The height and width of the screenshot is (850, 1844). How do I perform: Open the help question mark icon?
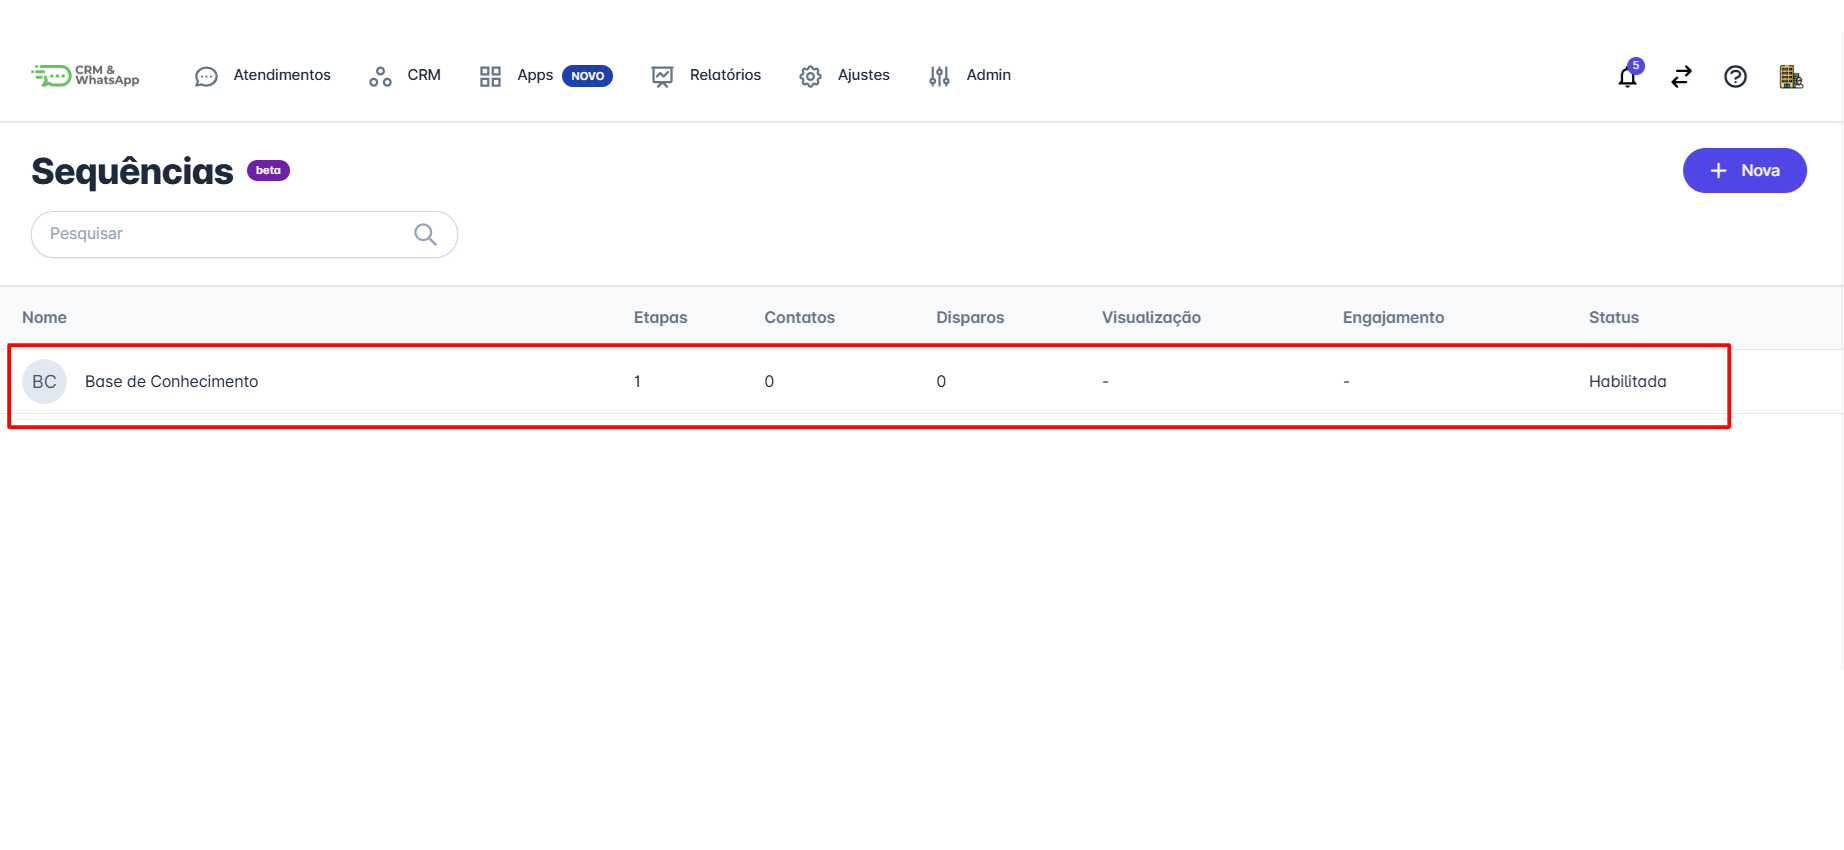(x=1735, y=77)
